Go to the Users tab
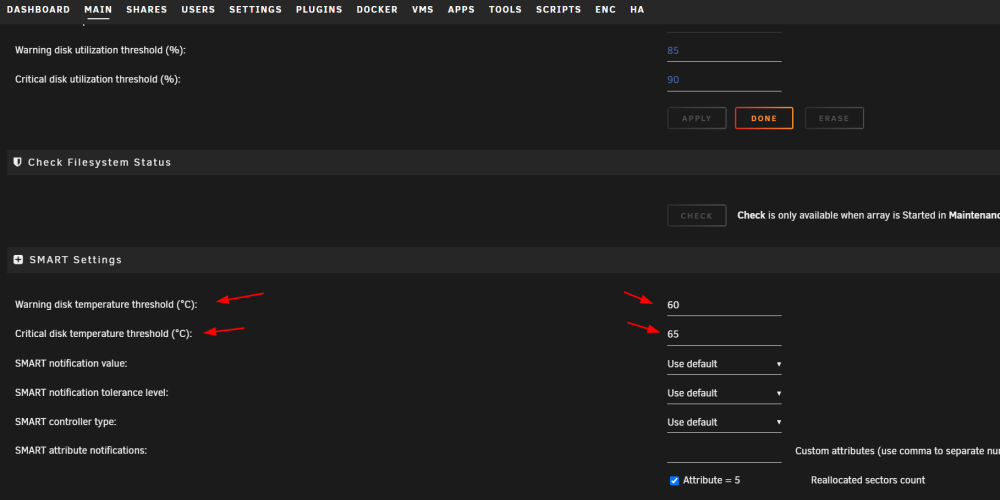 198,10
